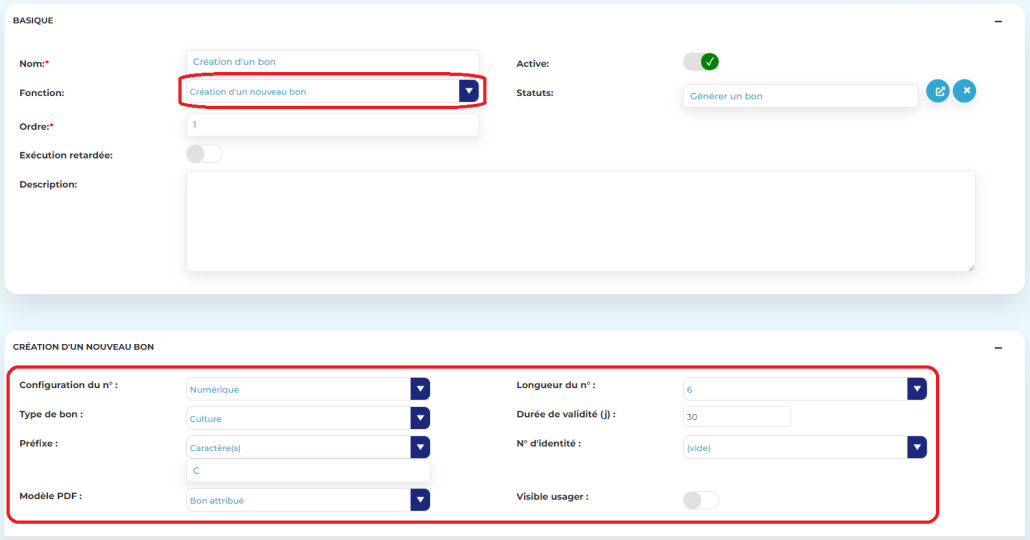Screen dimensions: 1030x540
Task: Click the Ordre input field
Action: coord(332,125)
